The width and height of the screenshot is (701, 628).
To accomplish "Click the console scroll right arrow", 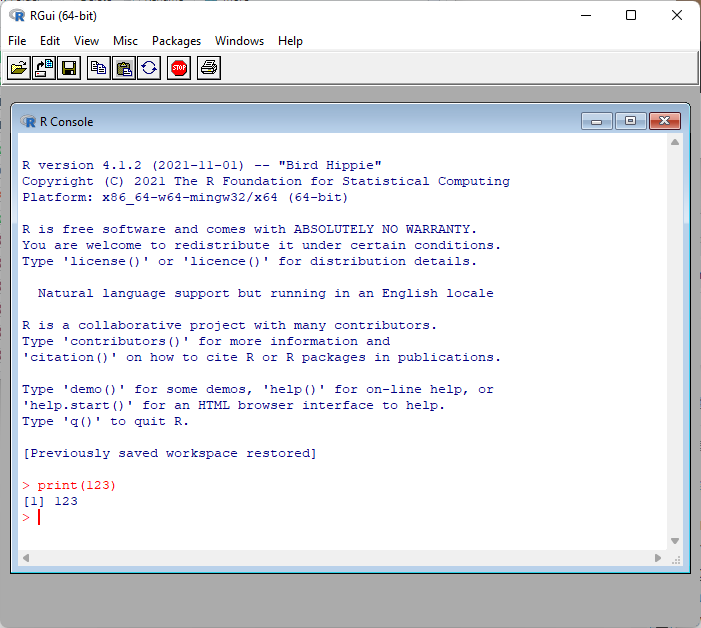I will coord(658,558).
